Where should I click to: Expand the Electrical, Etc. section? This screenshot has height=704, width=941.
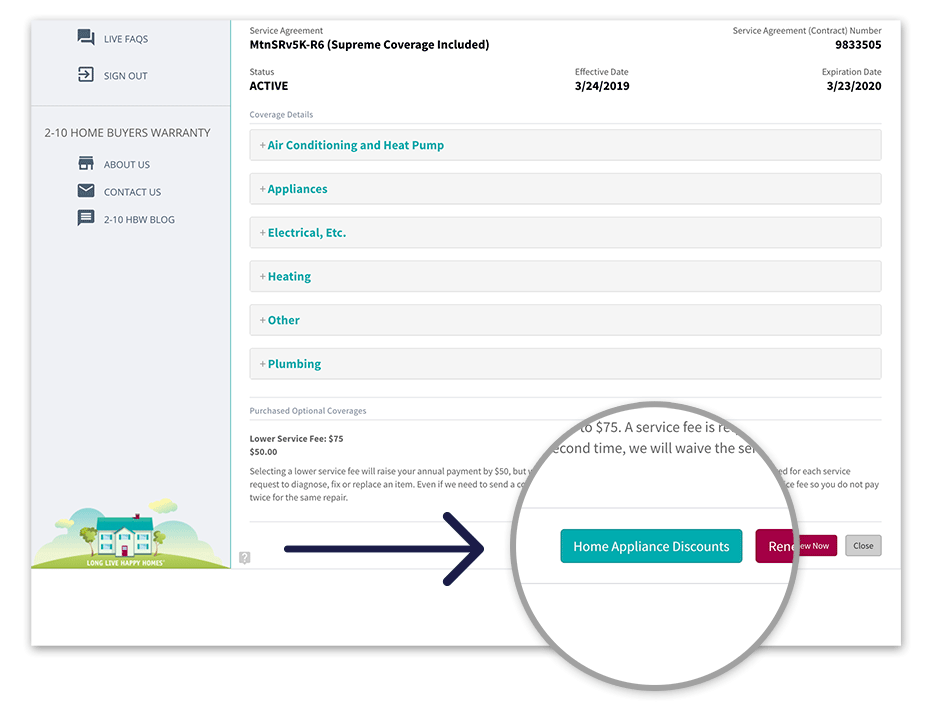565,233
